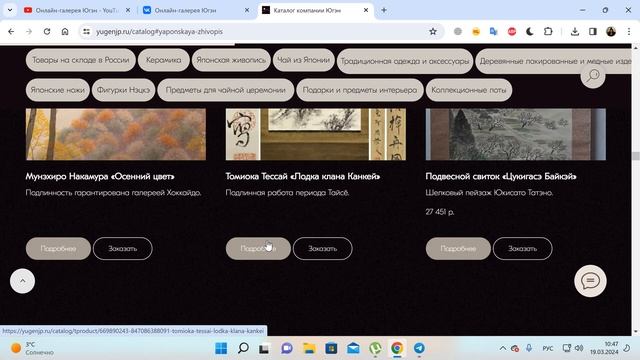Image resolution: width=640 pixels, height=360 pixels.
Task: Click Заказать for Томиока Тессай scroll
Action: point(322,248)
